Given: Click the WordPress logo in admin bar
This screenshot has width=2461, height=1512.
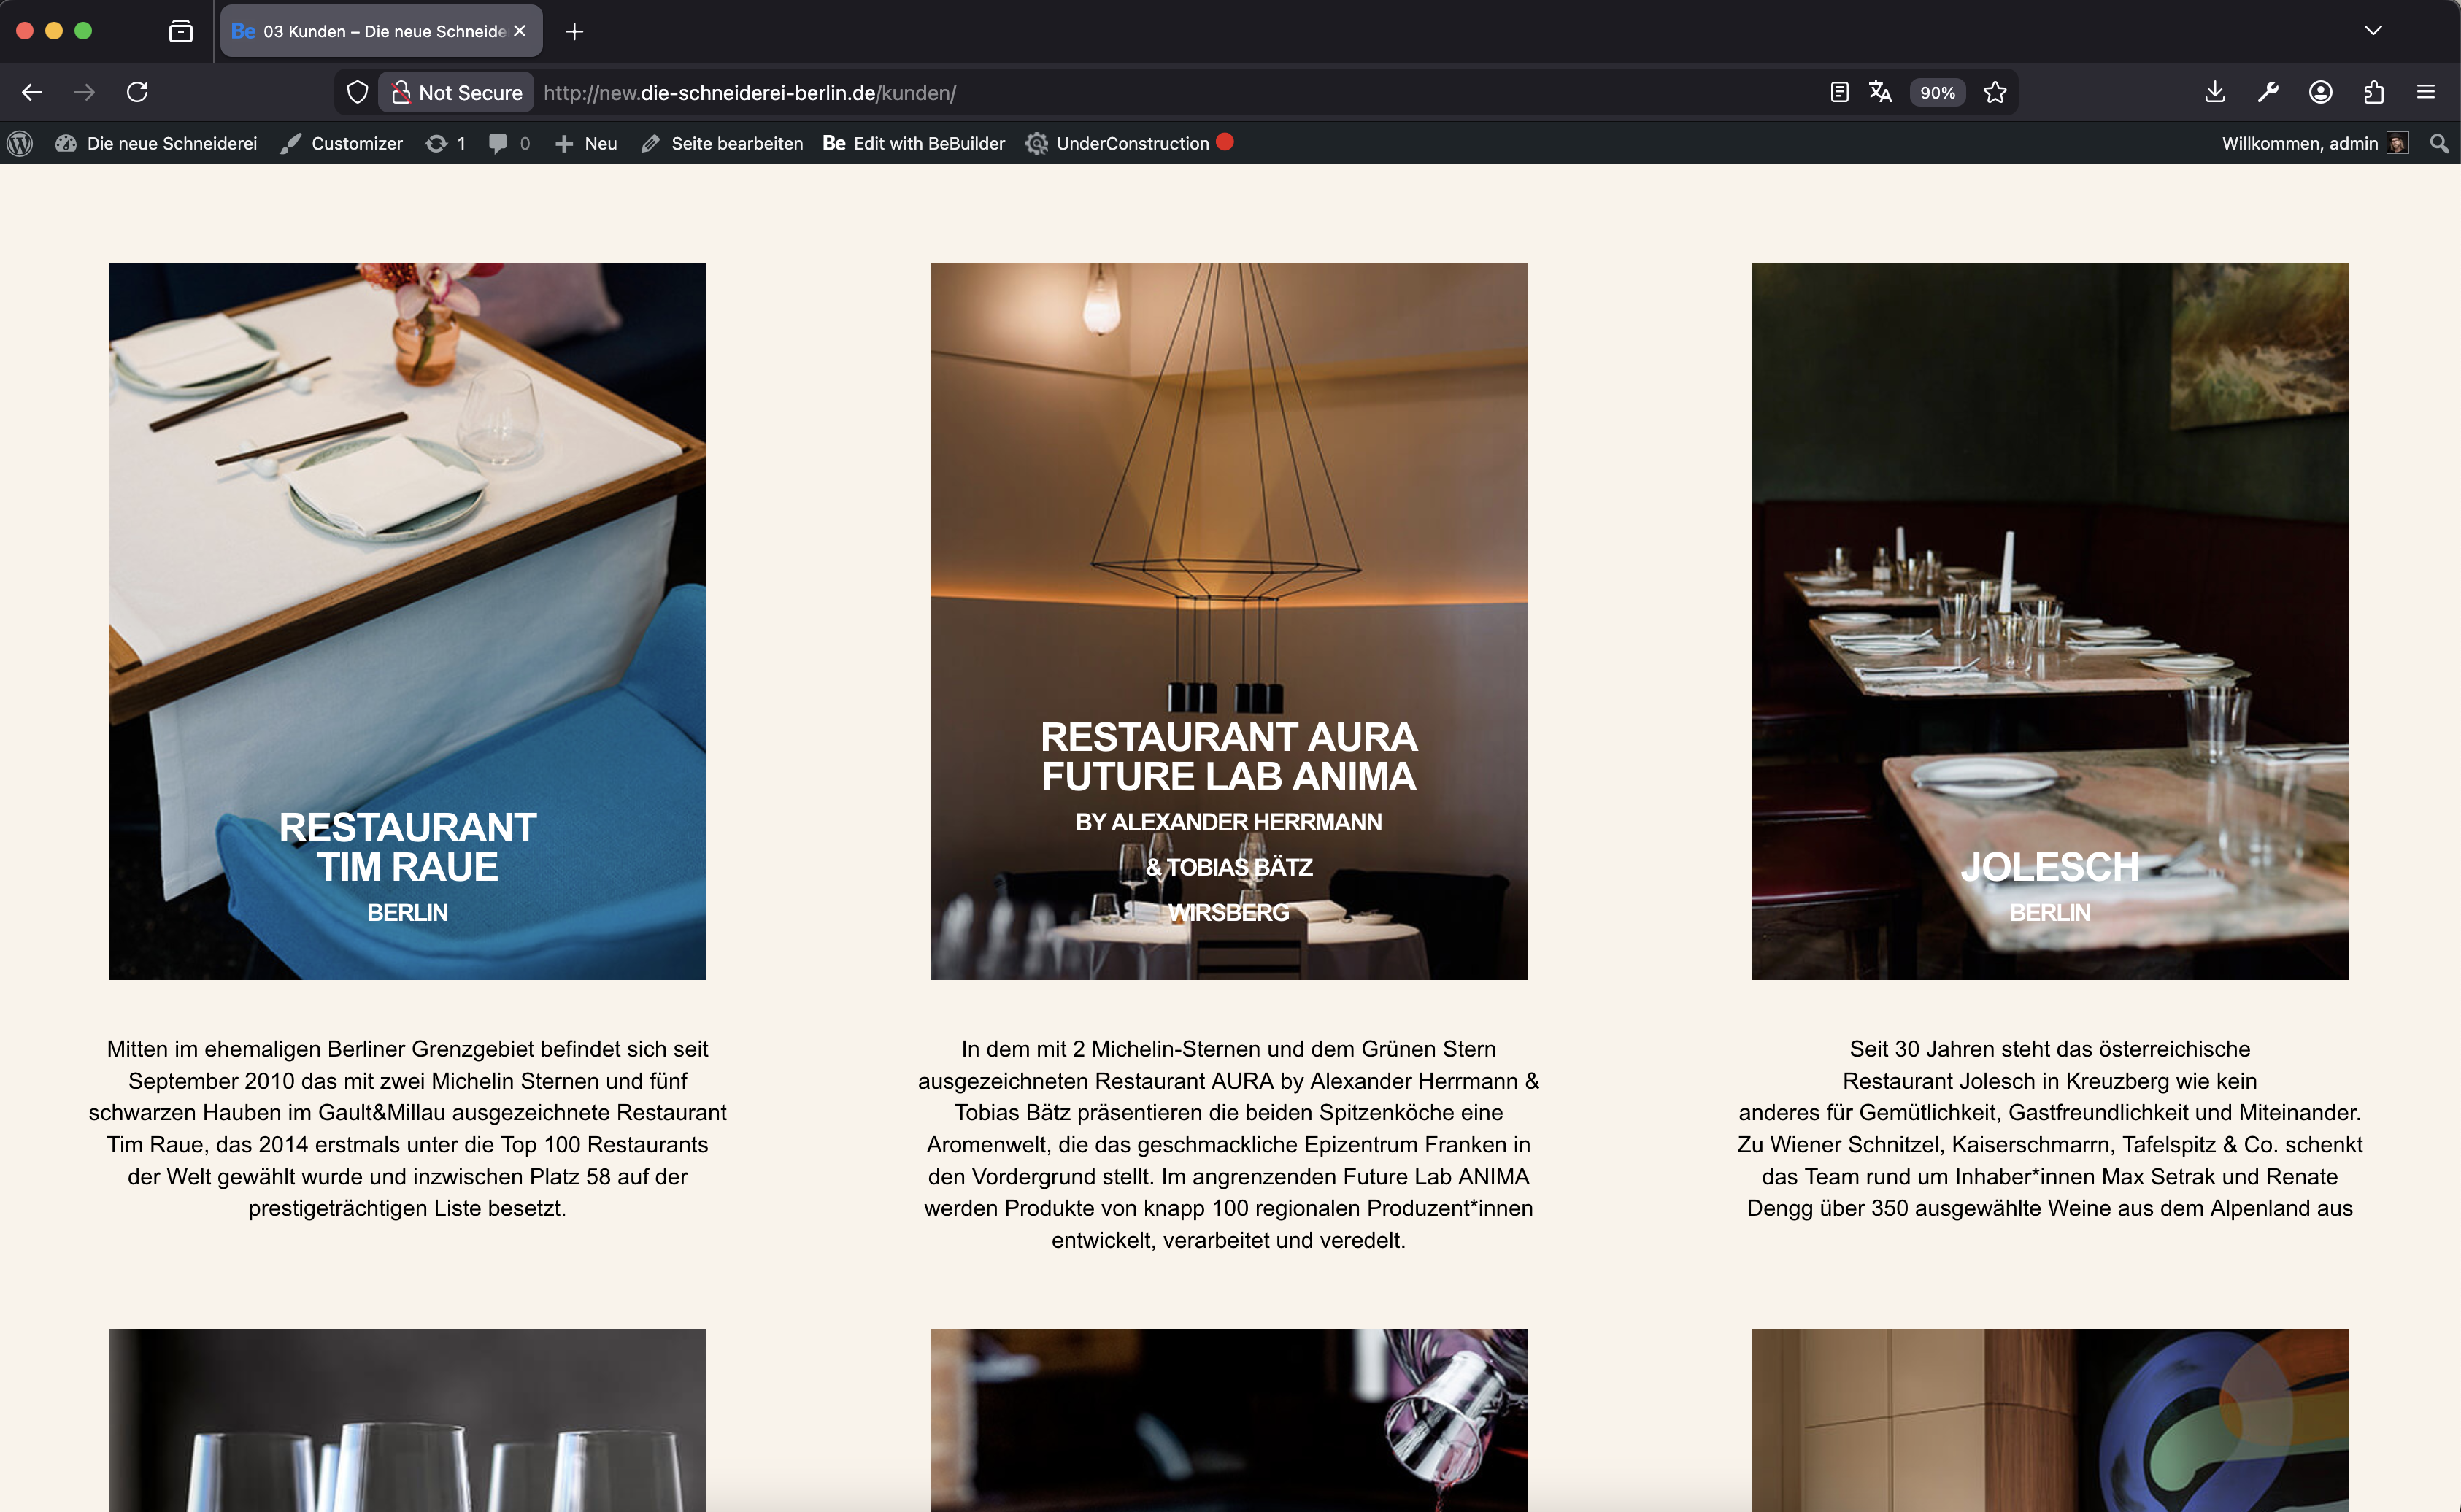Looking at the screenshot, I should 20,143.
